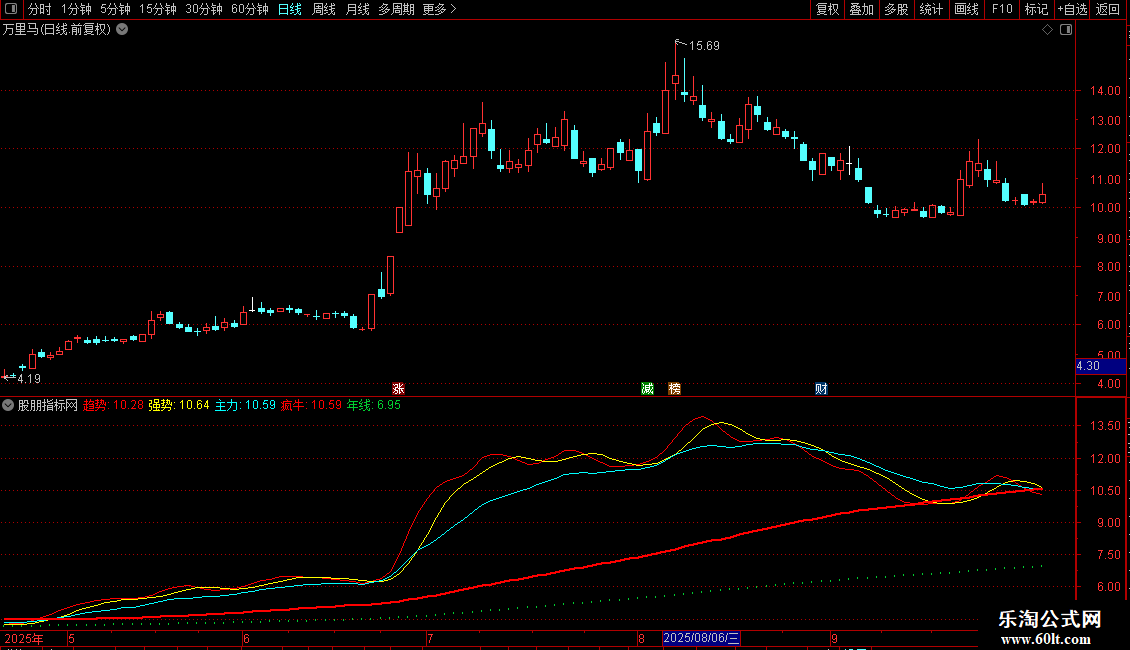
Task: Add stock via +自选
Action: pos(1072,9)
